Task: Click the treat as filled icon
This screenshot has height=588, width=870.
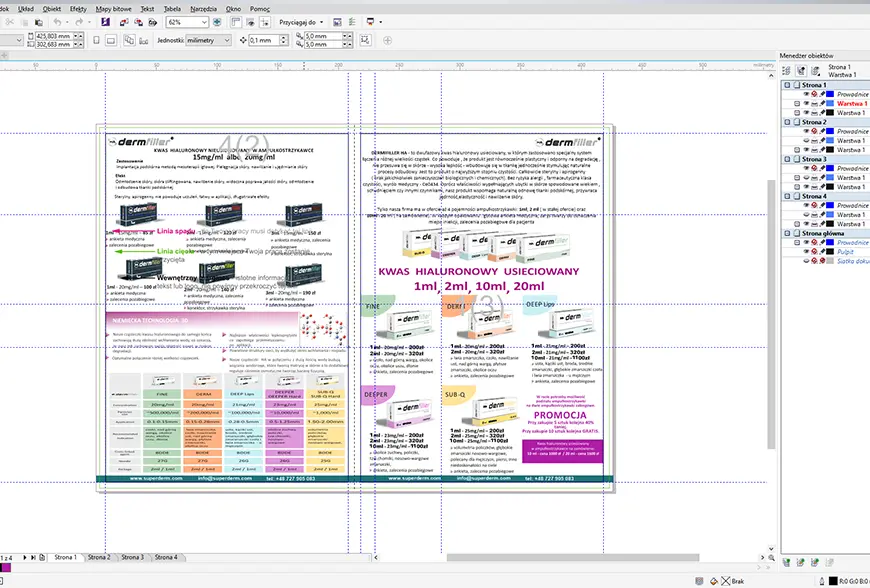Action: tap(365, 40)
